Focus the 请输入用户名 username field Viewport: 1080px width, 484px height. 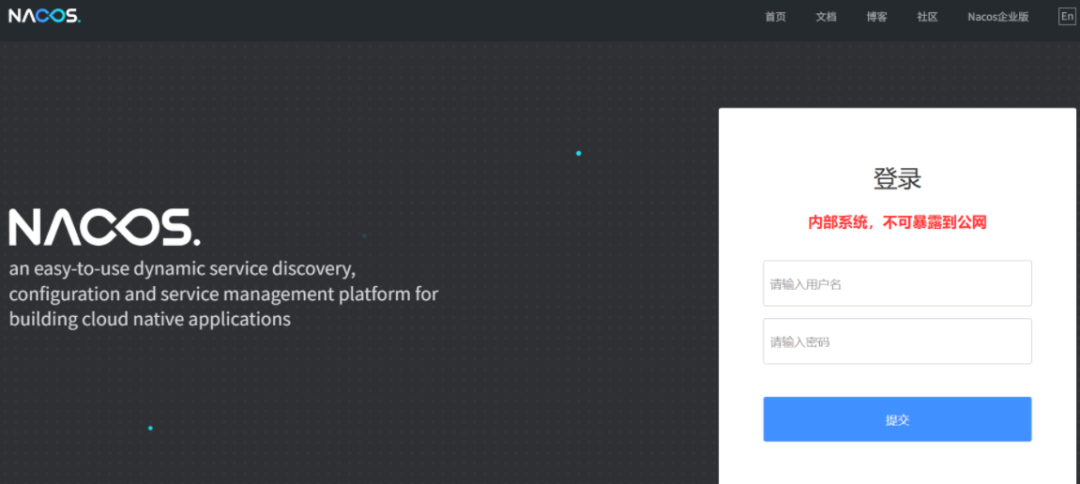[897, 284]
